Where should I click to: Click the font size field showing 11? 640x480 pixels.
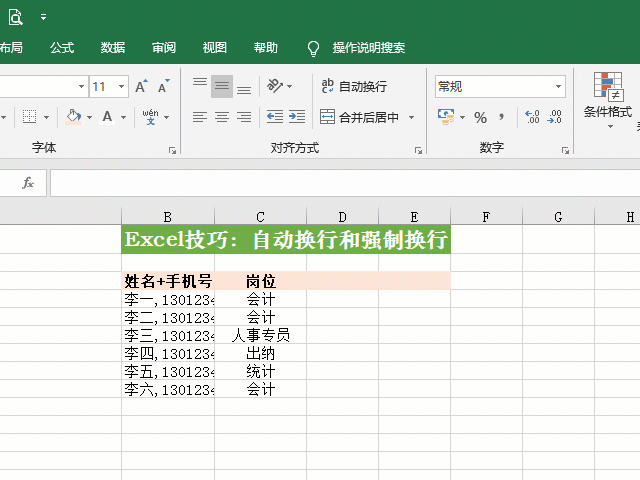tap(103, 87)
